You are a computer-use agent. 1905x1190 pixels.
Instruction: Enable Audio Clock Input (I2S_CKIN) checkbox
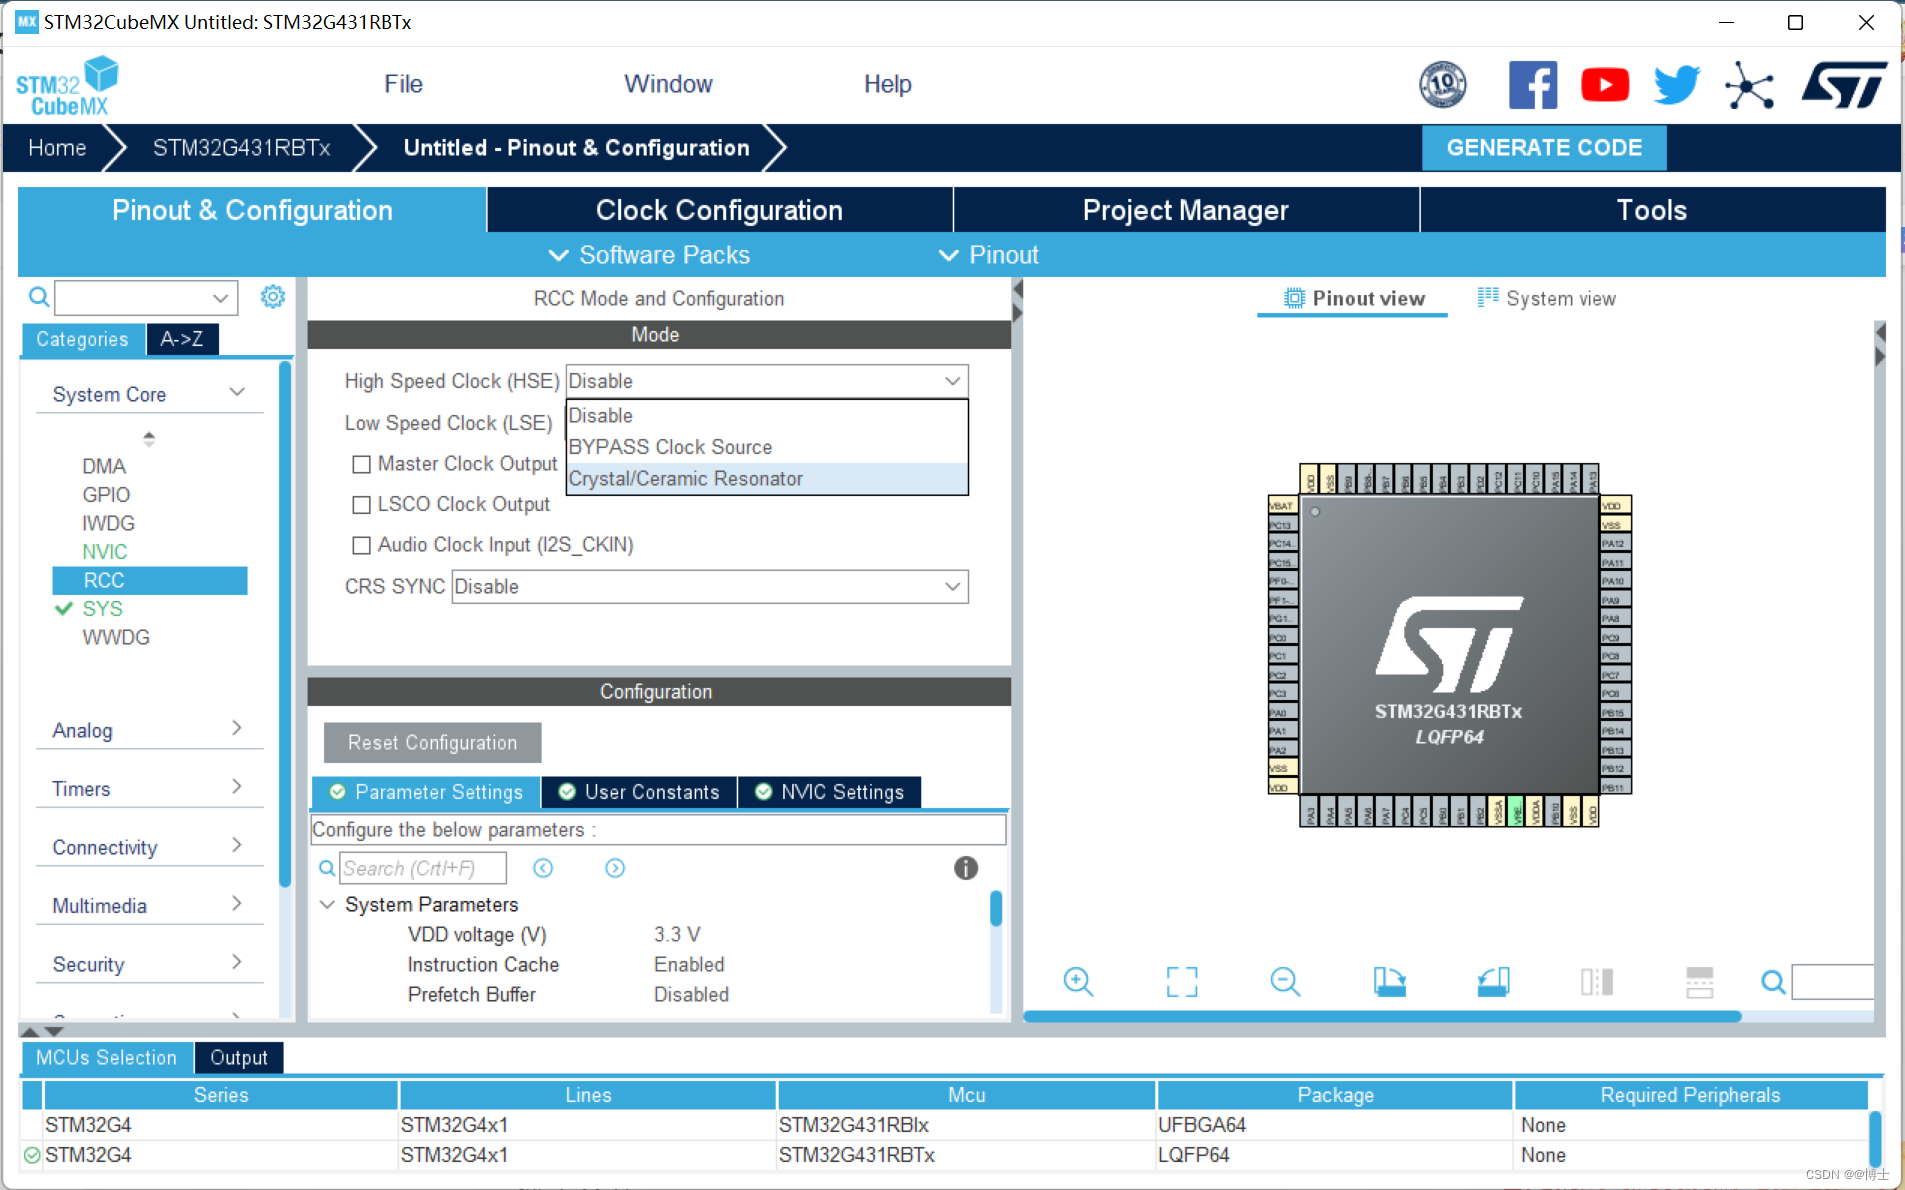pyautogui.click(x=361, y=545)
